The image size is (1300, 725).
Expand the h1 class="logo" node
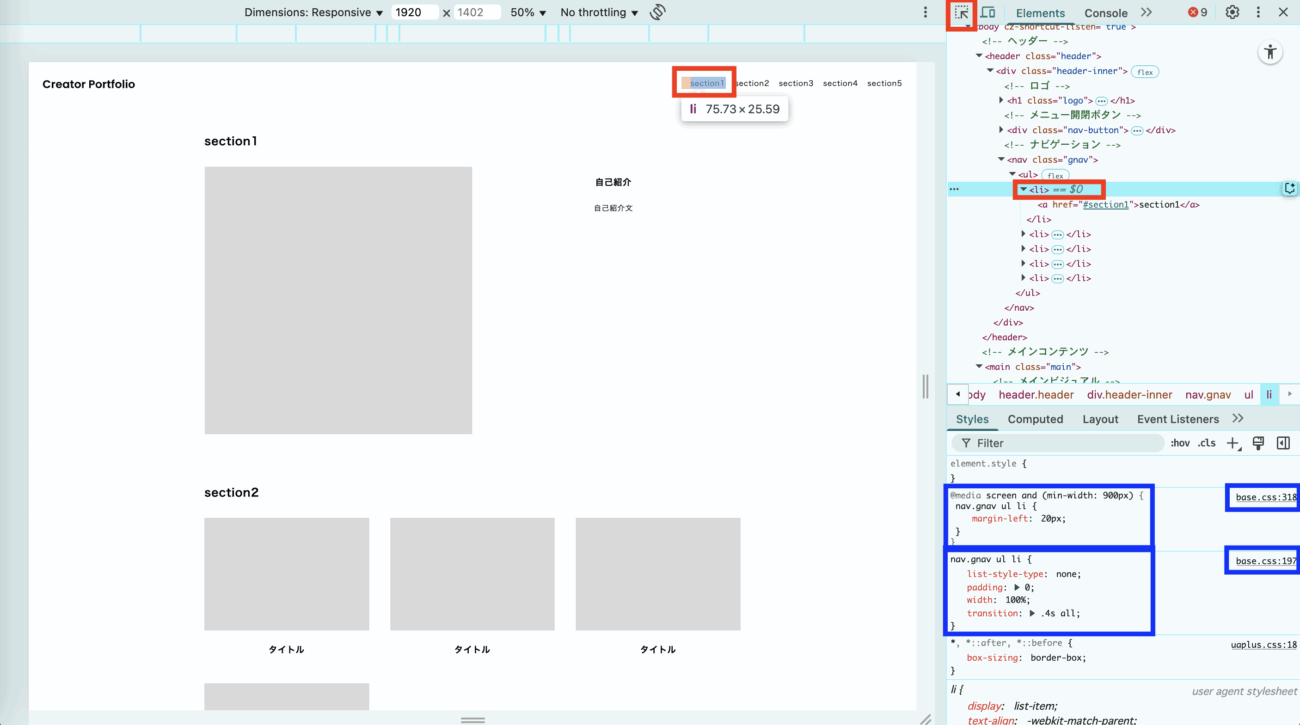(x=1001, y=101)
